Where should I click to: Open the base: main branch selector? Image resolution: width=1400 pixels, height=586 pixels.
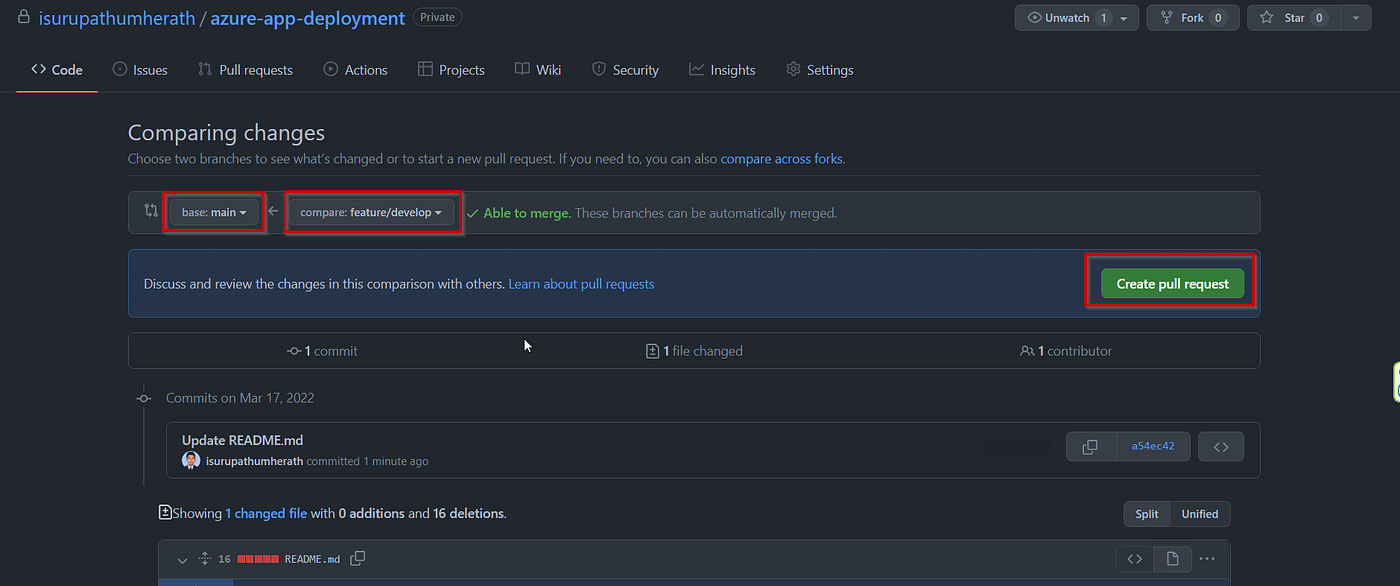coord(214,211)
